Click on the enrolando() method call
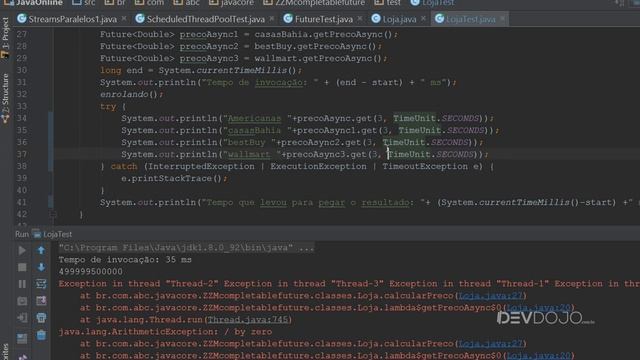 [x=131, y=94]
